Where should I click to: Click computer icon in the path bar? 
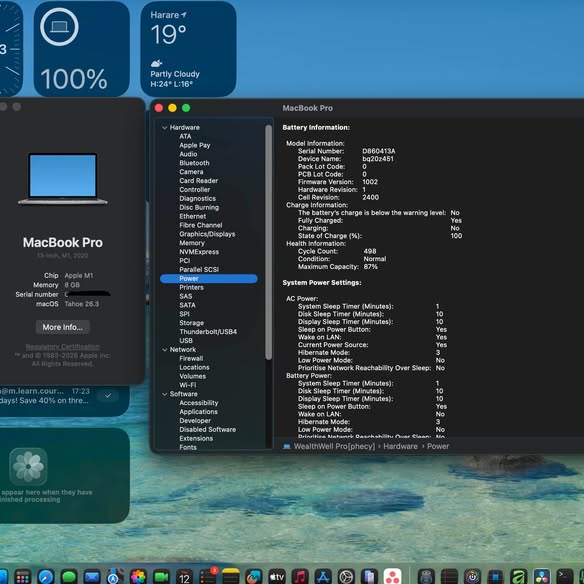(x=286, y=446)
